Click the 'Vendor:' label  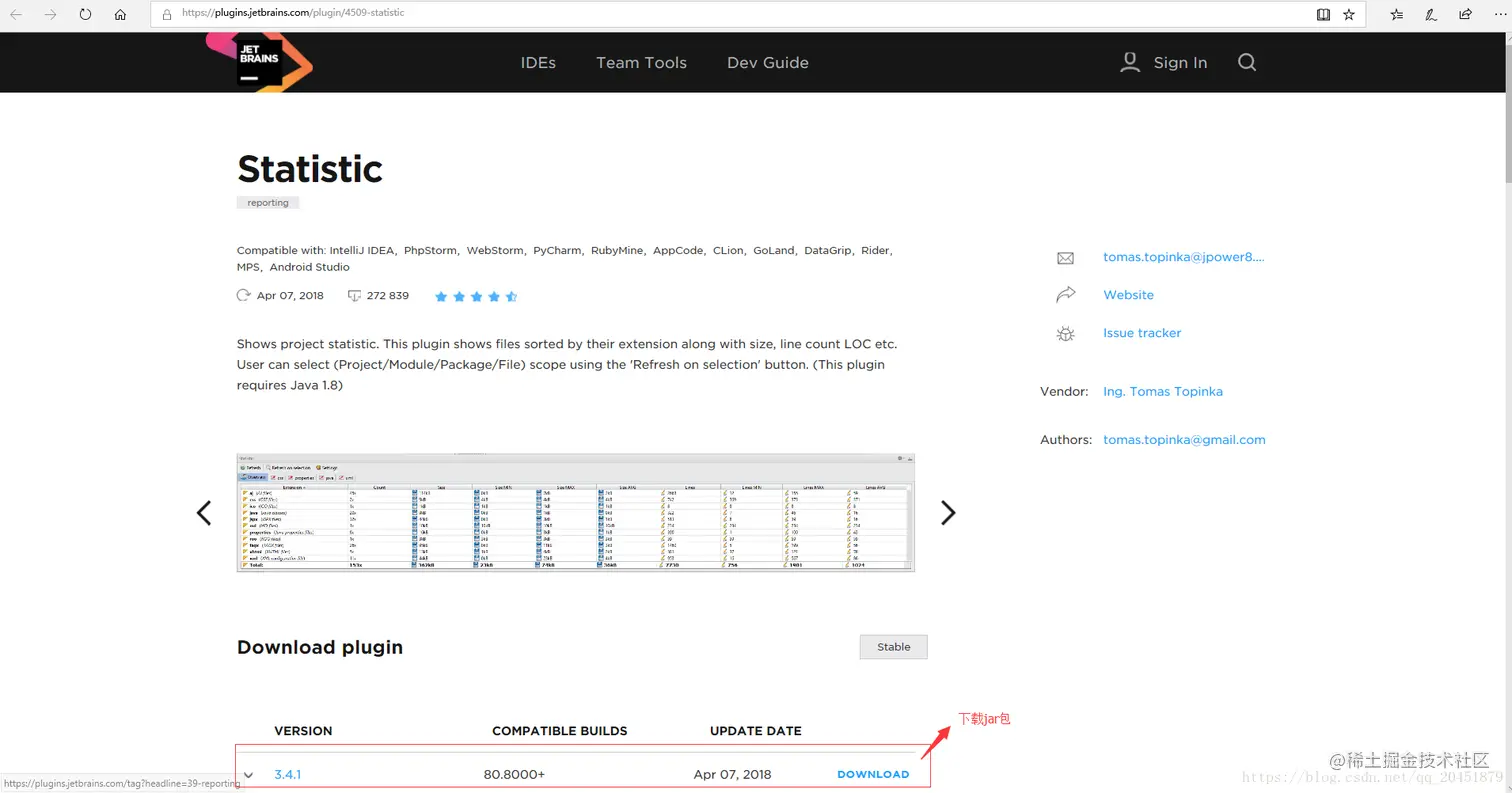[x=1064, y=391]
